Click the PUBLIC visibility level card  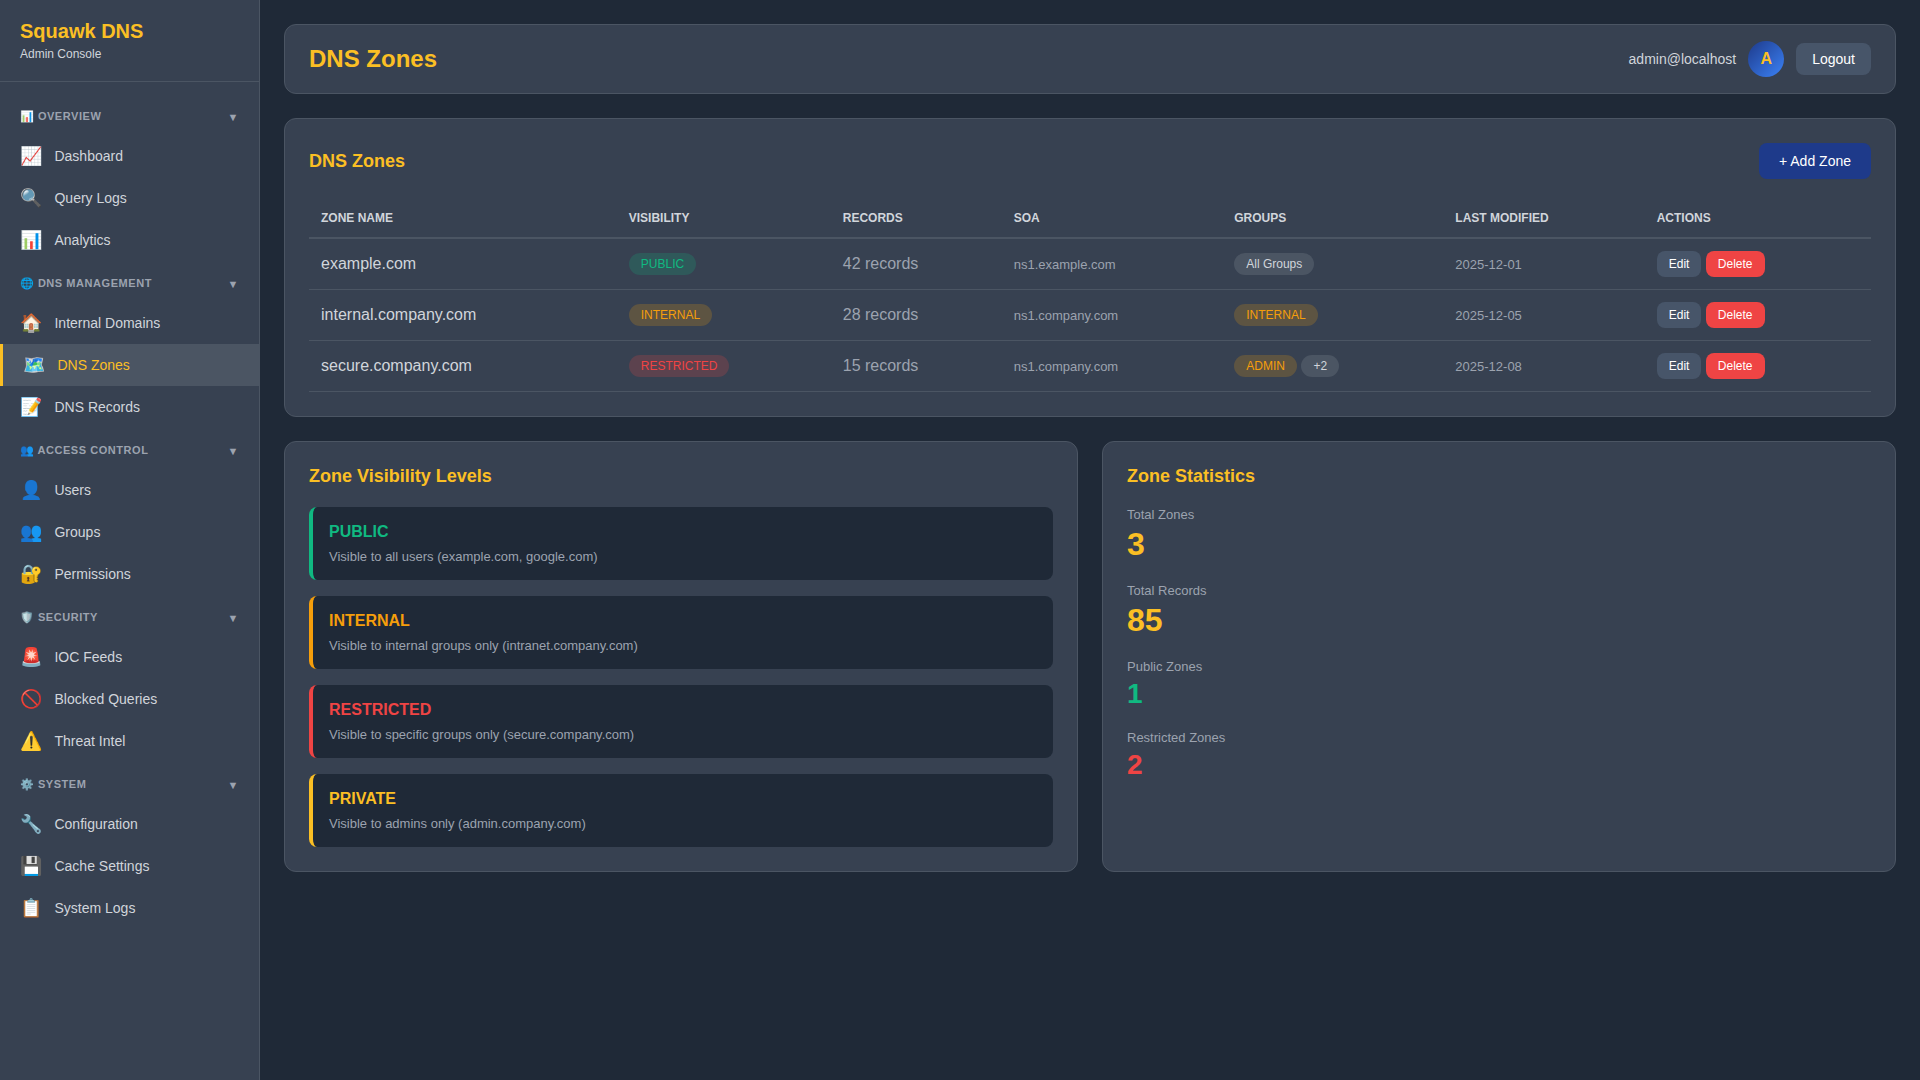(x=681, y=543)
